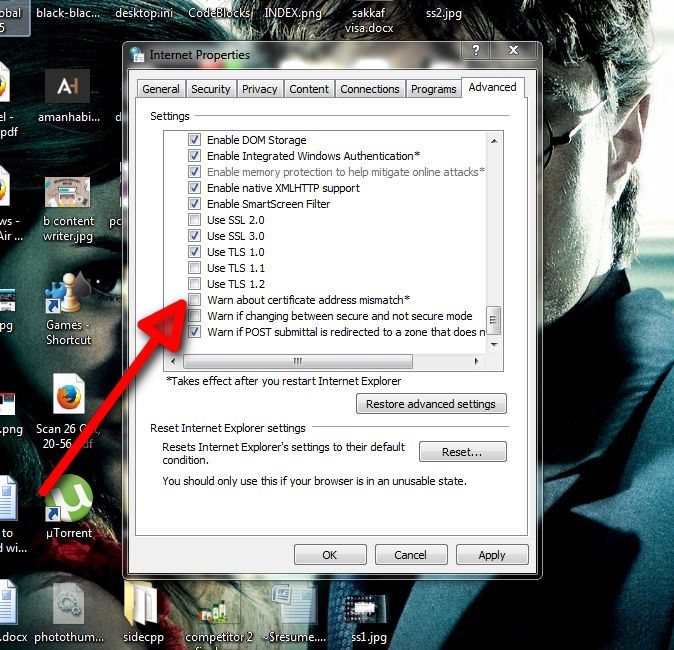Launch µTorrent from the desktop
The height and width of the screenshot is (650, 674).
coord(69,498)
